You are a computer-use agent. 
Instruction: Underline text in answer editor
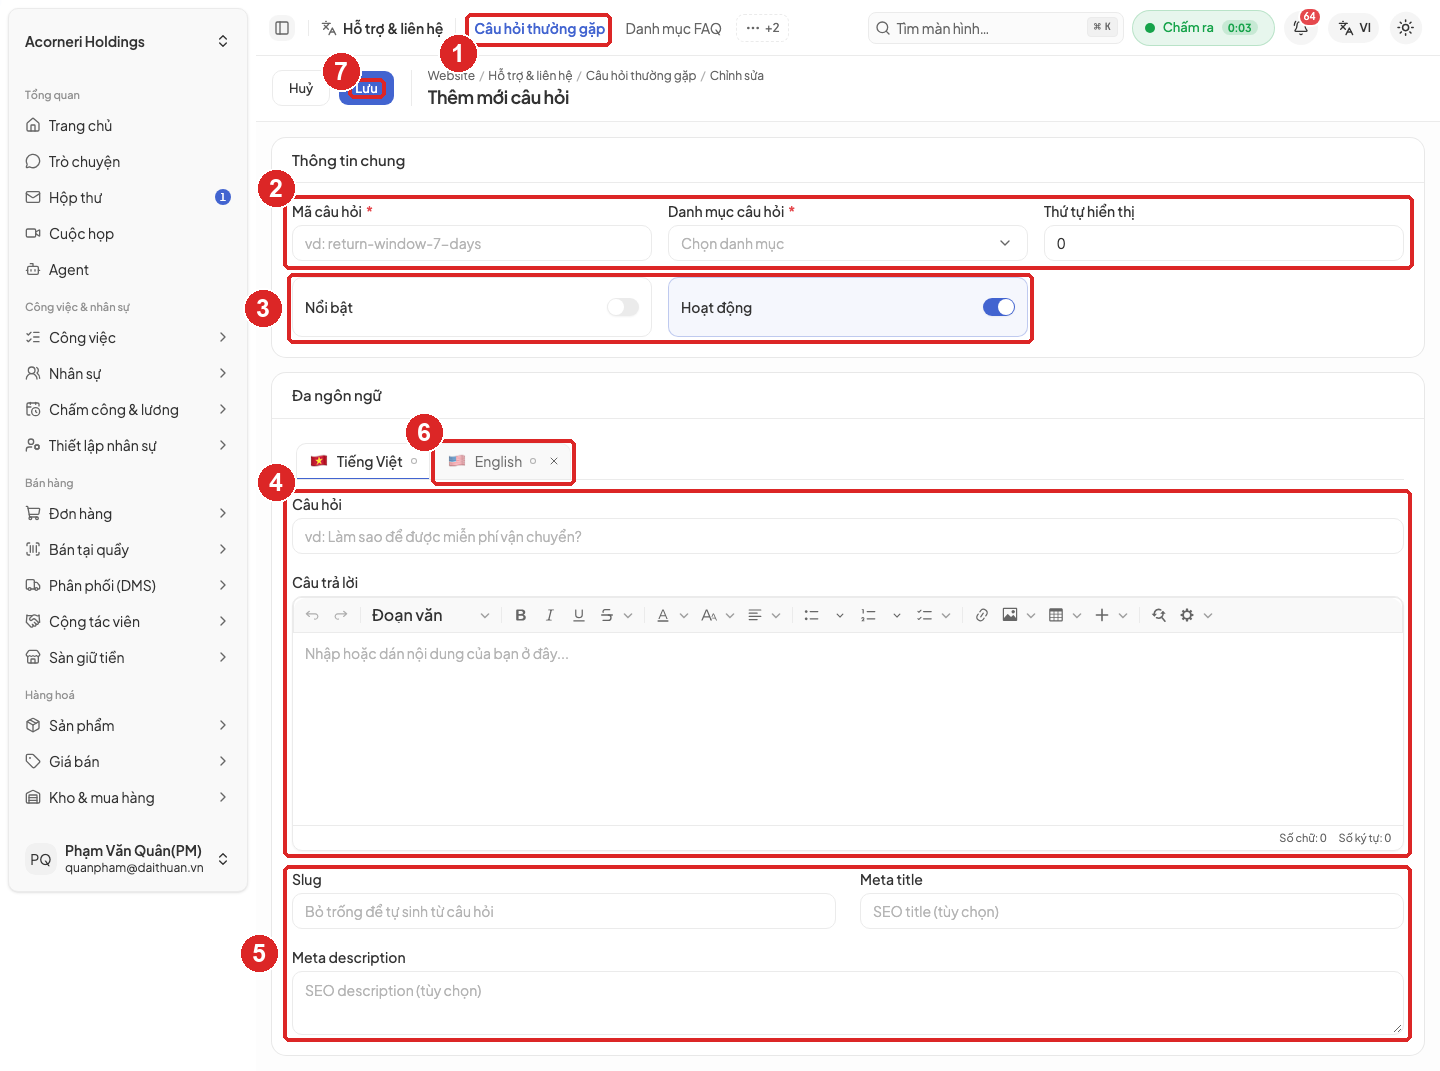578,615
